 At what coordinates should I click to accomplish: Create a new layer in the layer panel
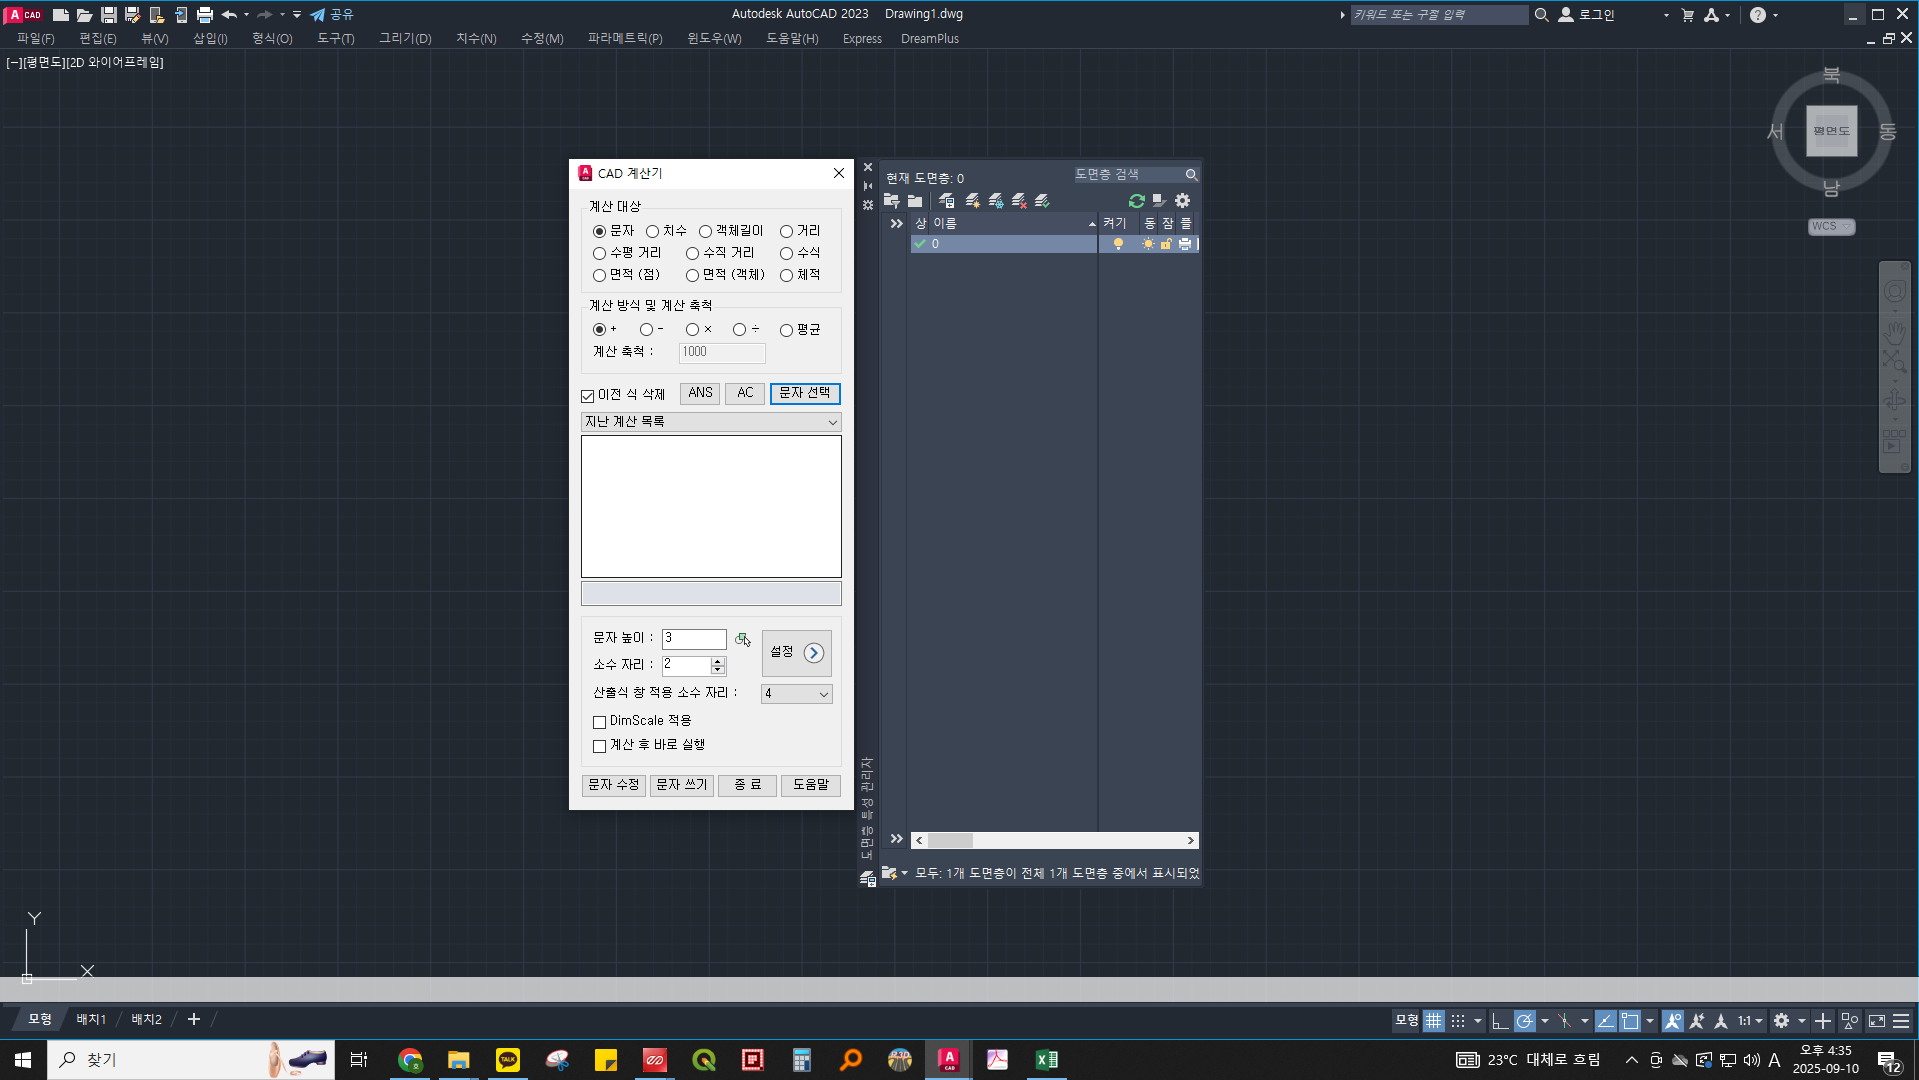tap(972, 201)
